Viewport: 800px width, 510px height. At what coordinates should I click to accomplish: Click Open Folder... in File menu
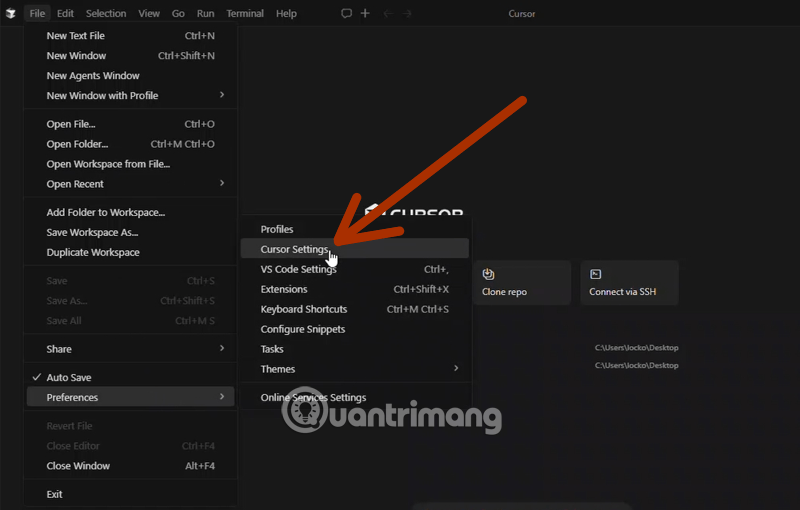pyautogui.click(x=77, y=144)
